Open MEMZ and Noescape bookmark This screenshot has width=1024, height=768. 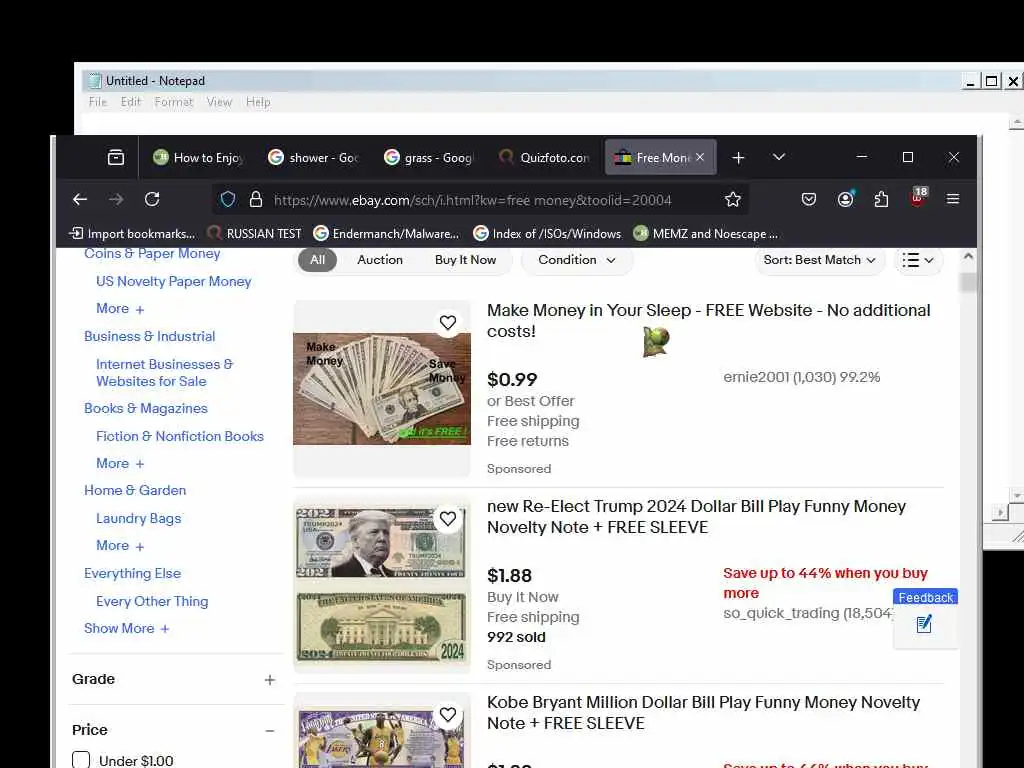[x=706, y=234]
